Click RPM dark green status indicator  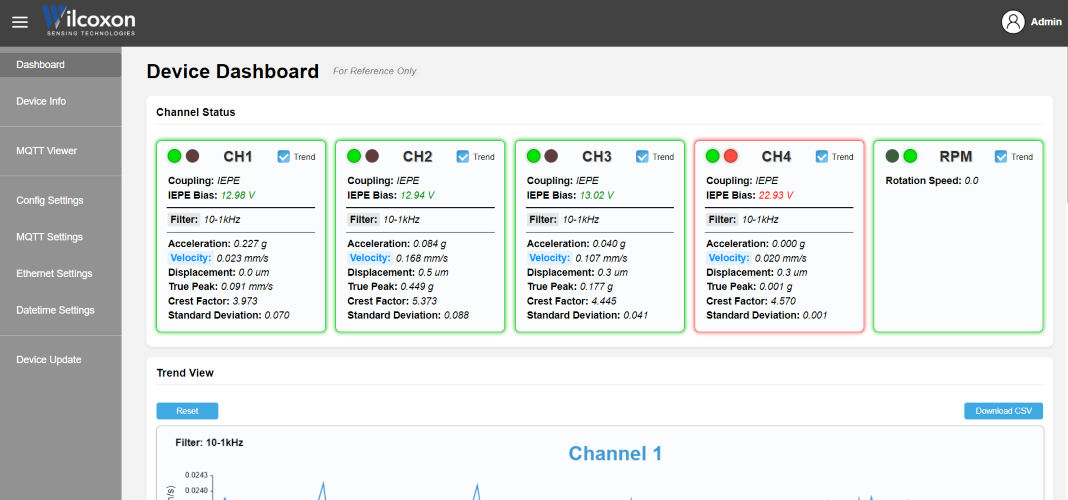[892, 156]
